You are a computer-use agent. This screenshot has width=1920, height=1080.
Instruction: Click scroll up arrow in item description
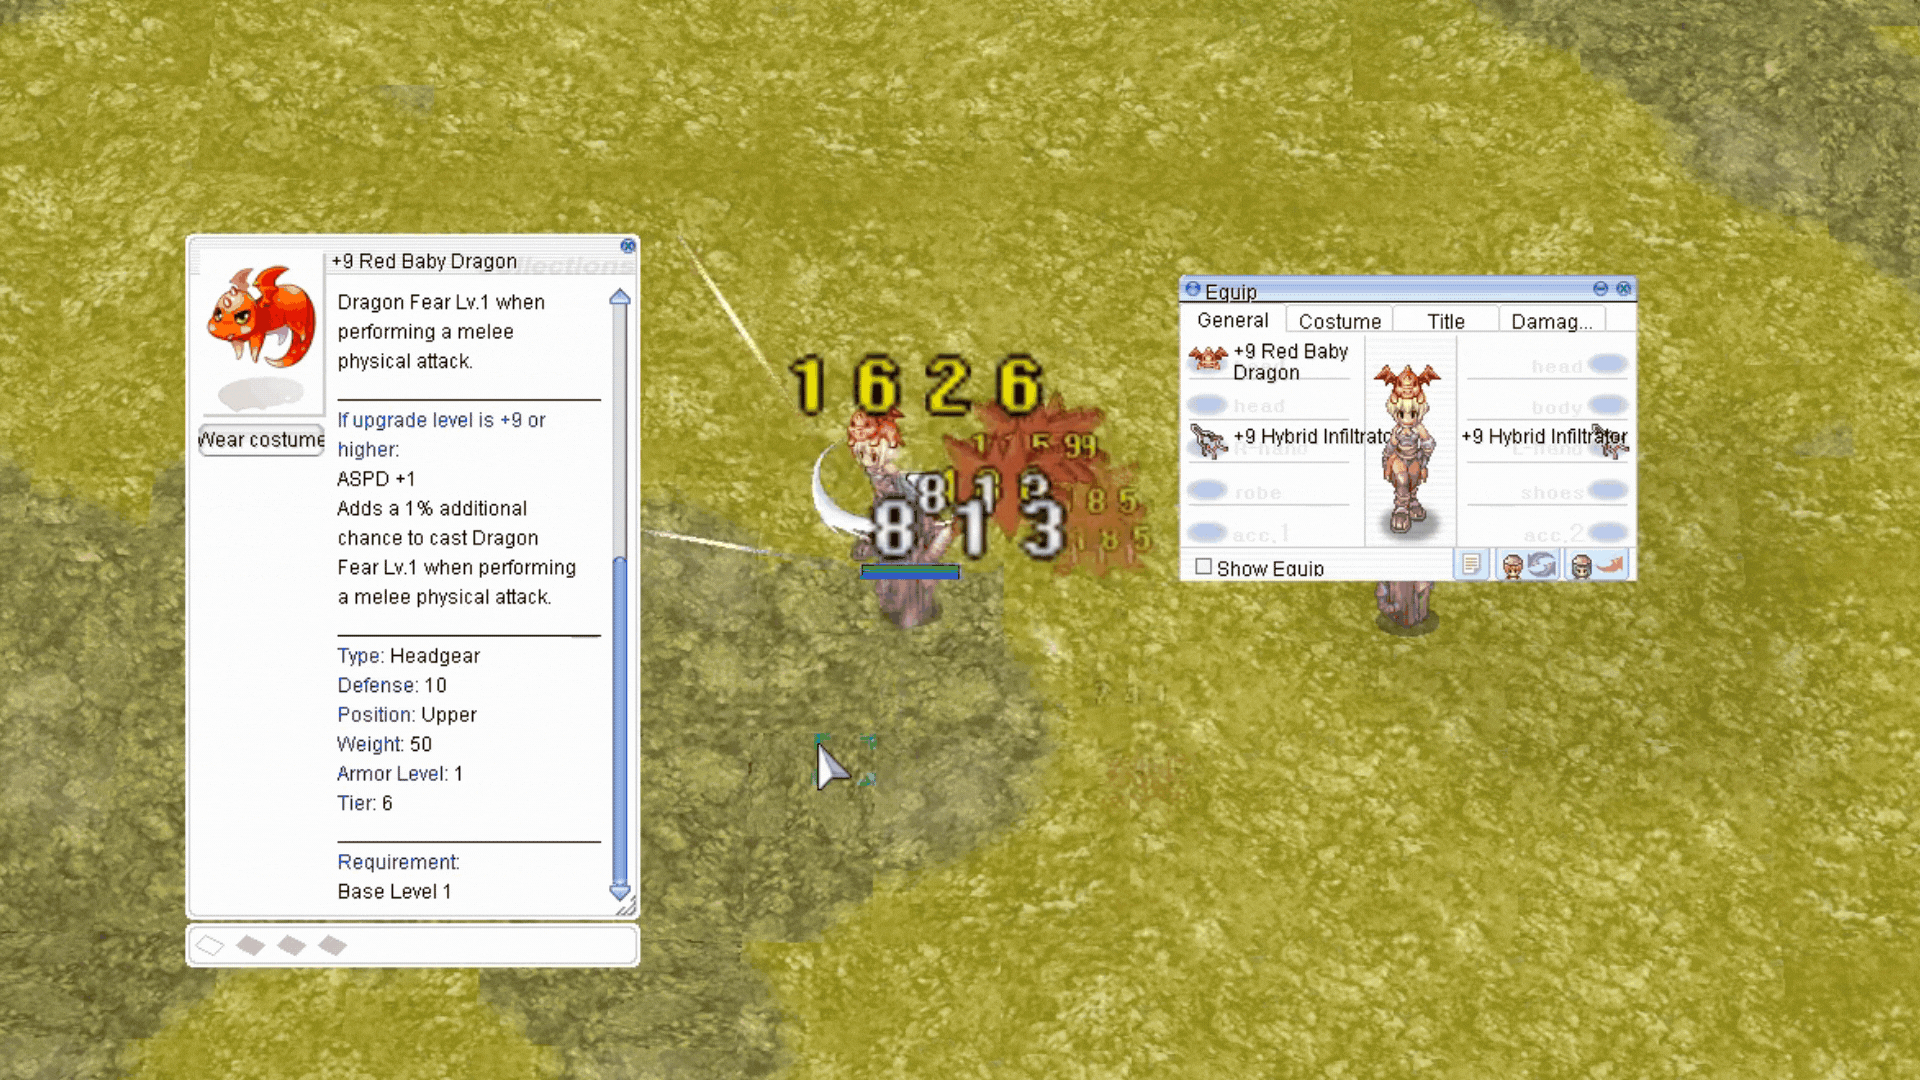pyautogui.click(x=620, y=297)
